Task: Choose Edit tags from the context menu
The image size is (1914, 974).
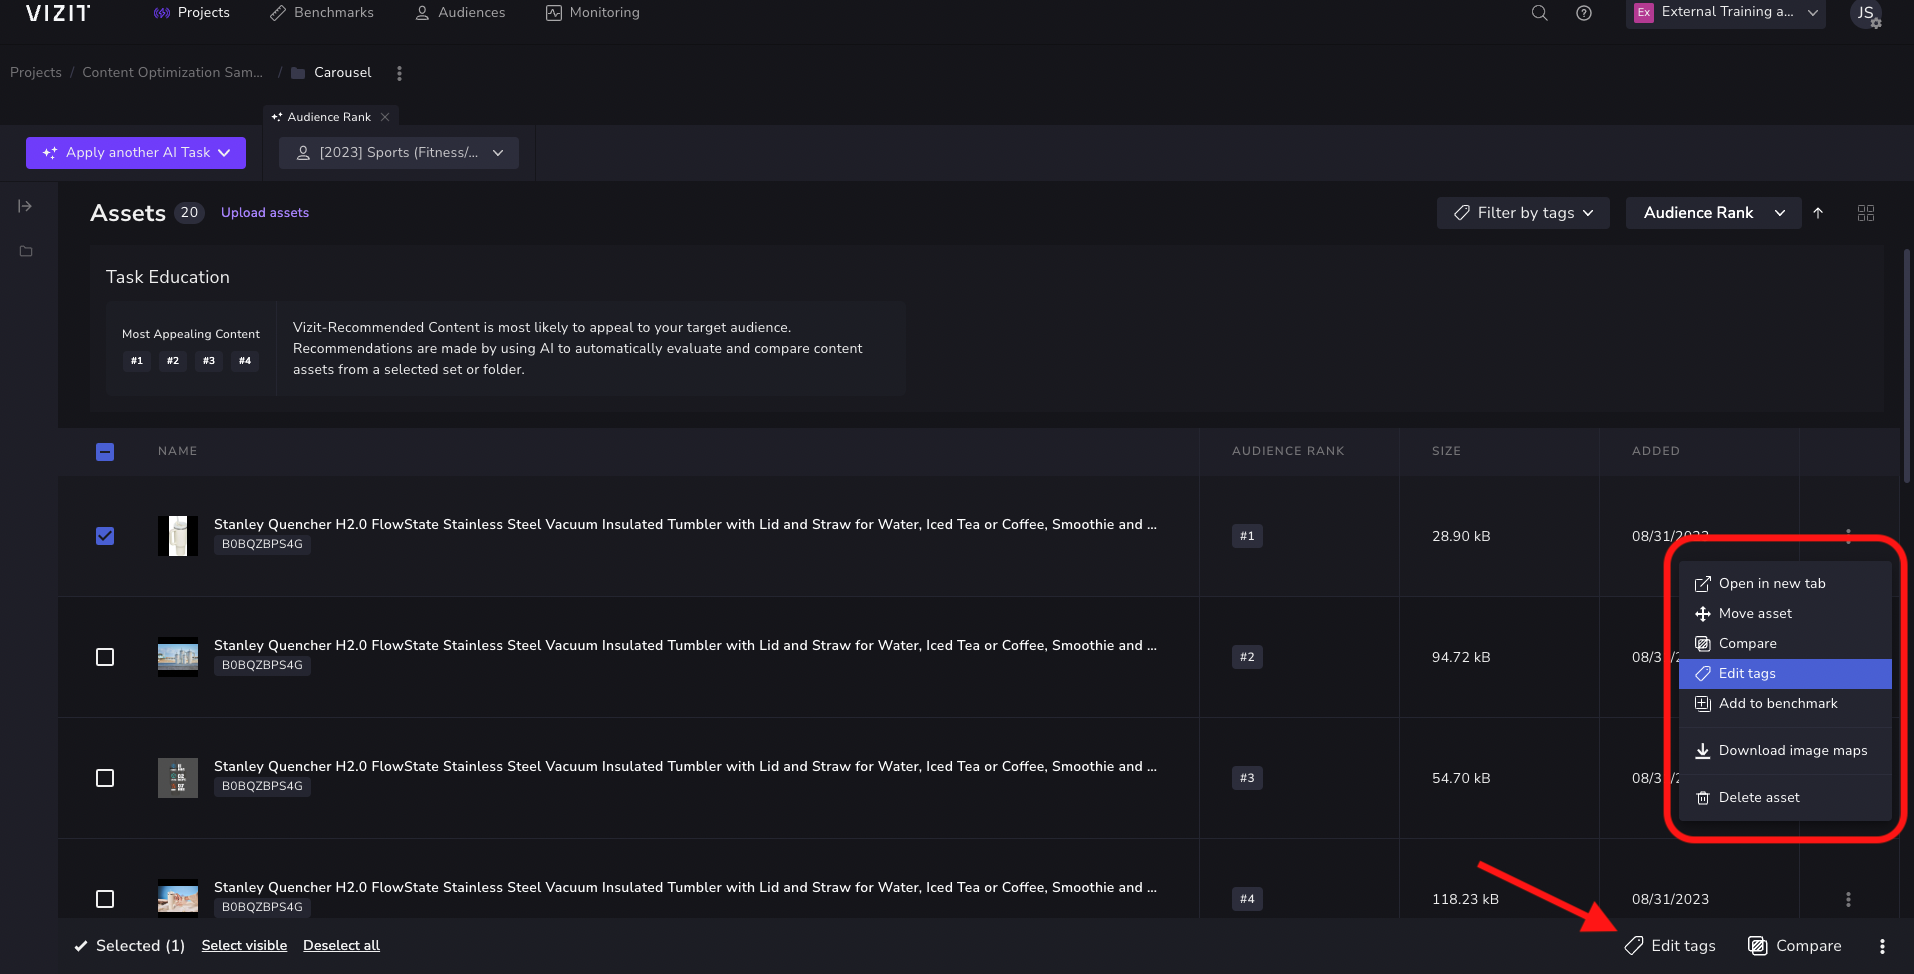Action: [x=1785, y=674]
